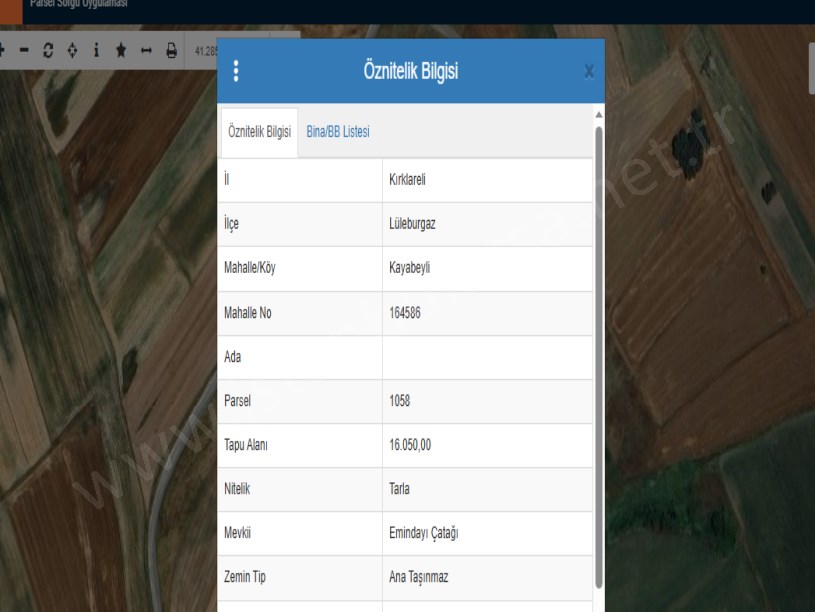Click the Lüleburgaz district value cell
Screen dimensions: 815x612
412,225
